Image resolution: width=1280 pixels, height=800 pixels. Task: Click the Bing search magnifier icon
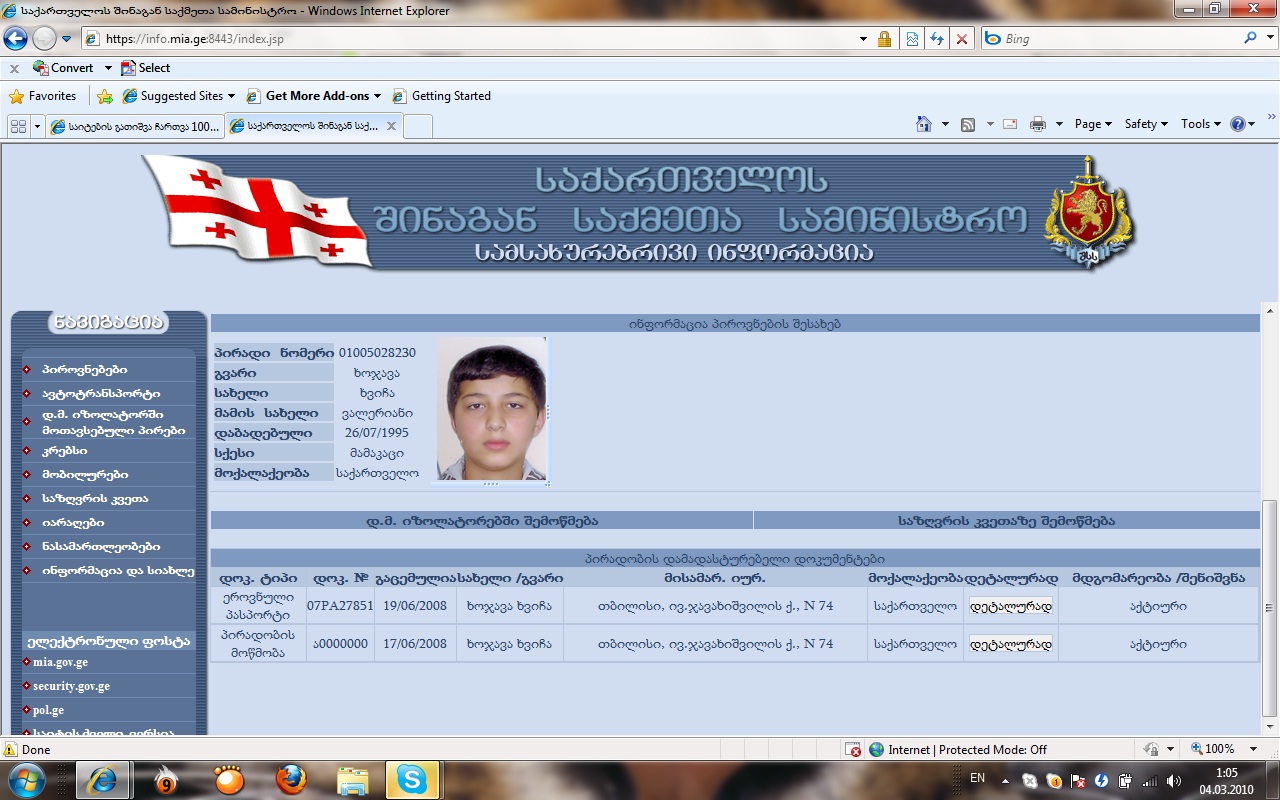pos(1251,39)
